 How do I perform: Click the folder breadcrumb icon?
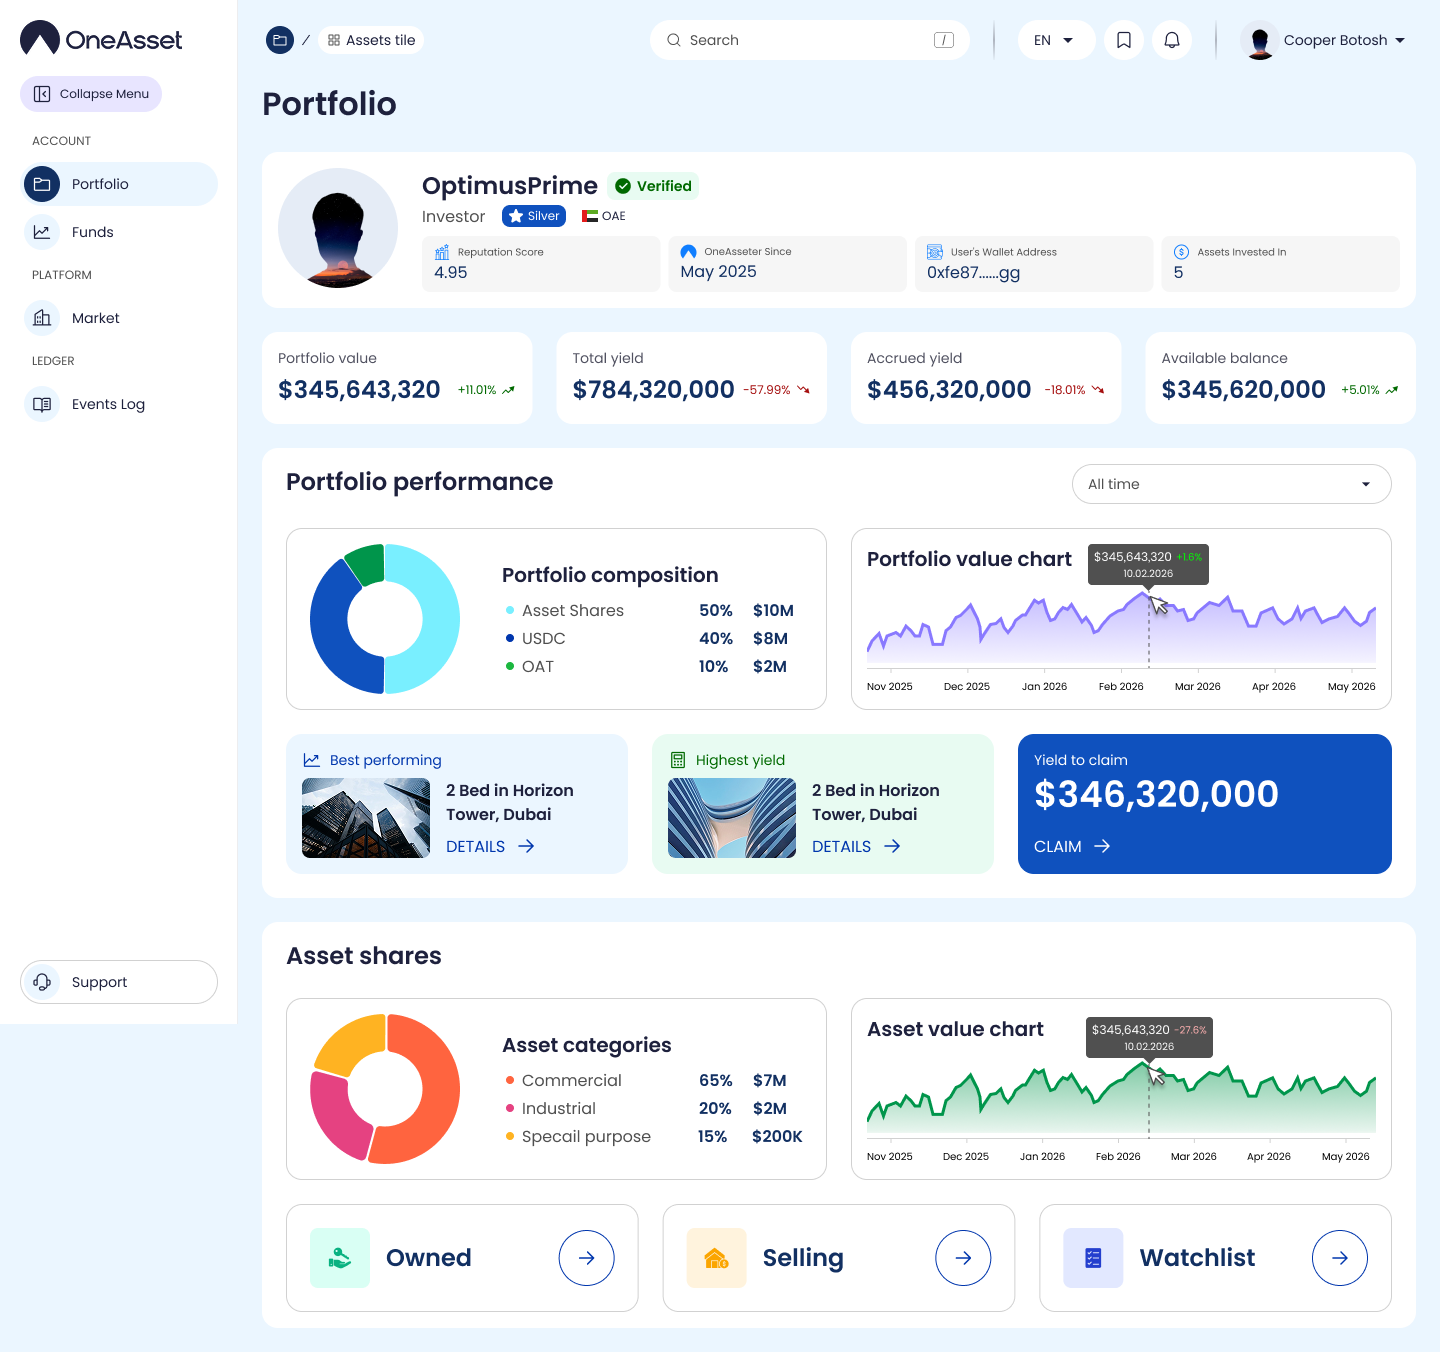(x=280, y=40)
